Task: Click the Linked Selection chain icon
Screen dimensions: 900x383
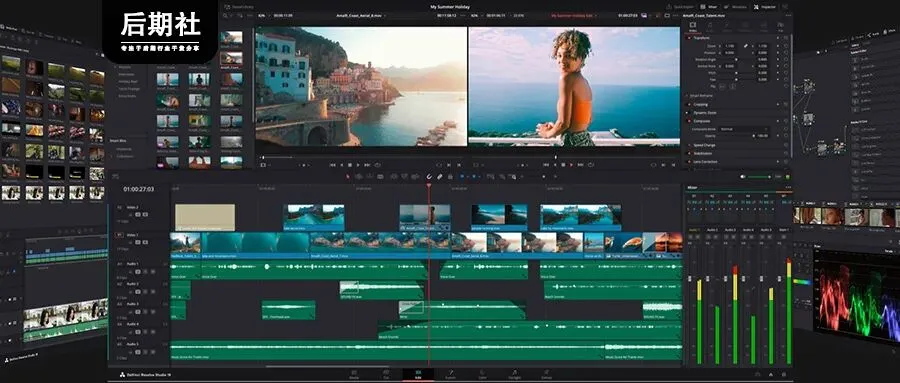Action: pos(440,176)
